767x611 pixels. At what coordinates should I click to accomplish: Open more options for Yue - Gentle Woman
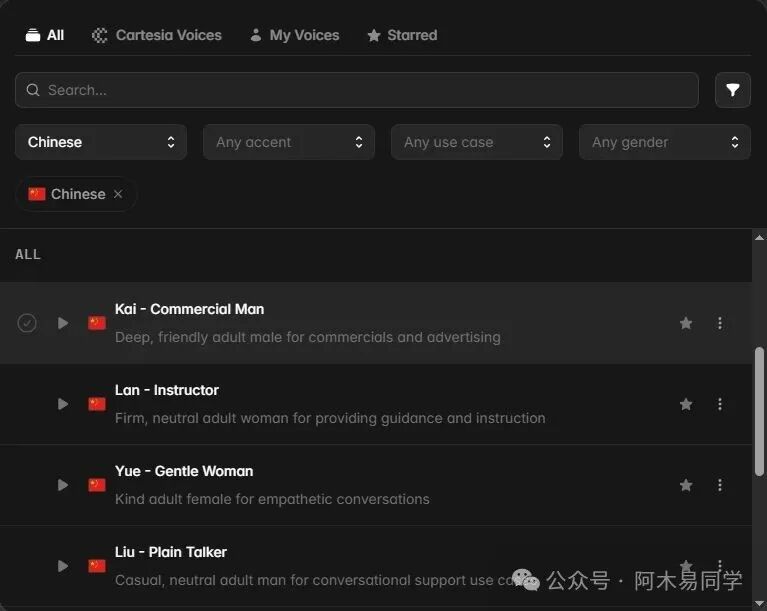tap(720, 485)
